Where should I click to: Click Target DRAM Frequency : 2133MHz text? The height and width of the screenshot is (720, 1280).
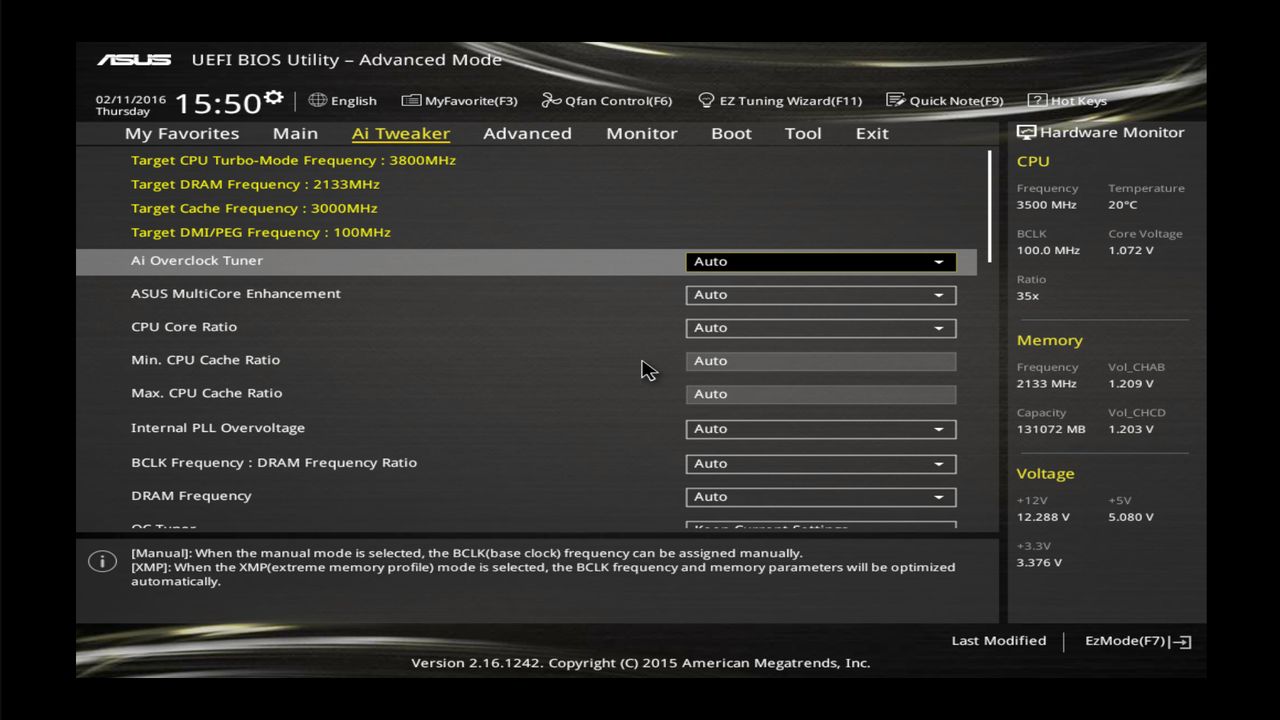[x=255, y=184]
